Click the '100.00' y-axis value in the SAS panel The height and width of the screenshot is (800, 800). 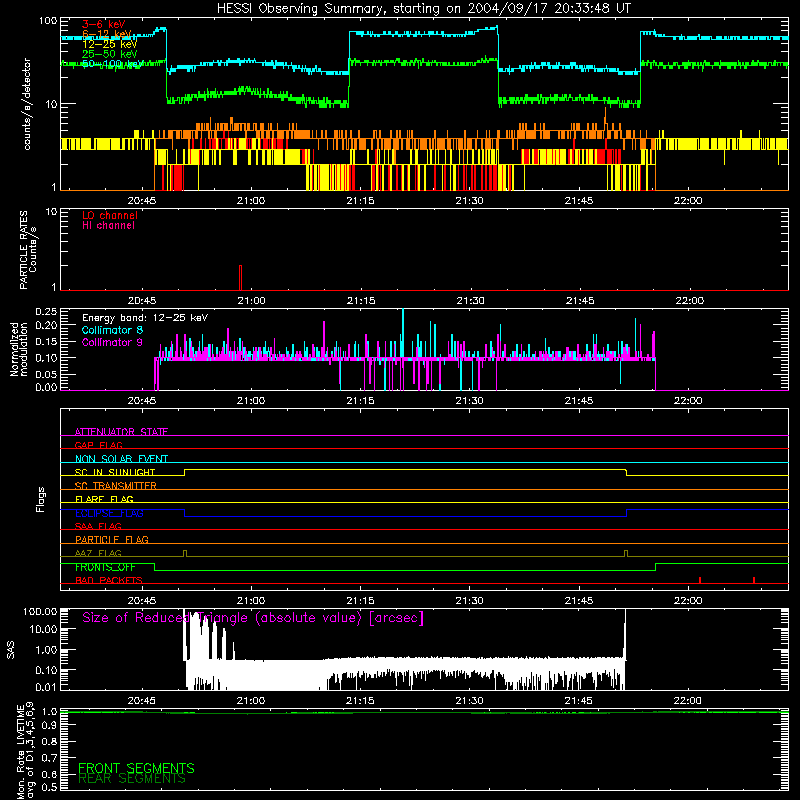click(40, 611)
